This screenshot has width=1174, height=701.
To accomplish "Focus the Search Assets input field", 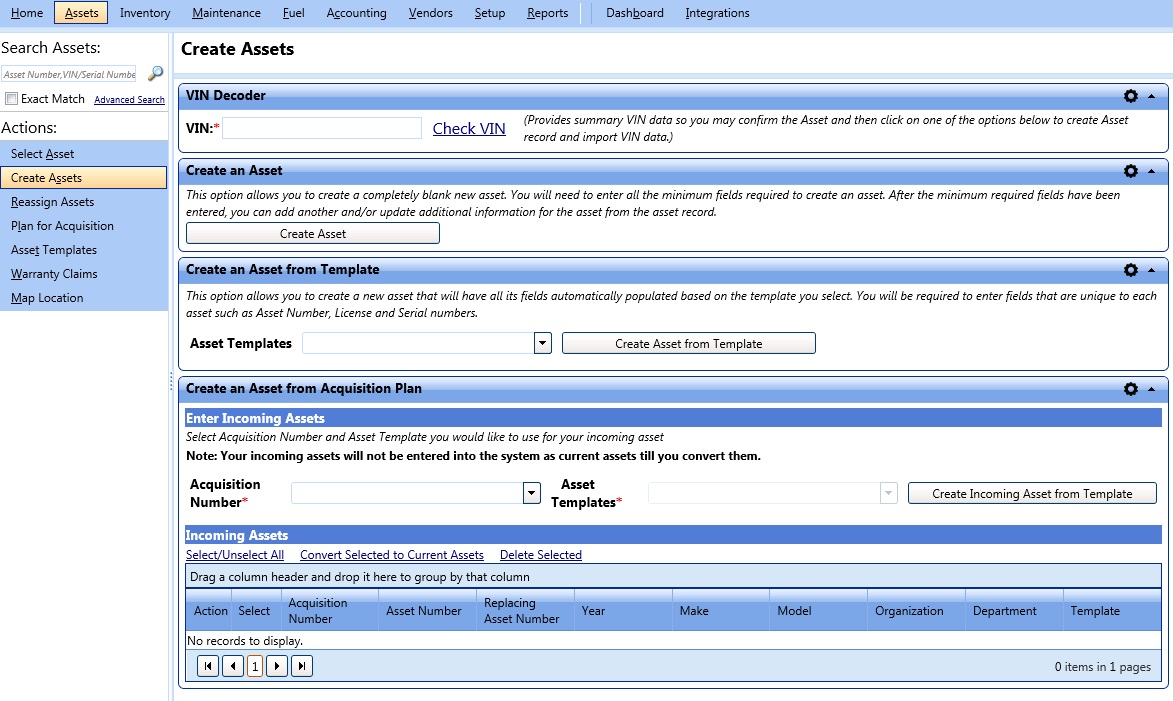I will tap(69, 74).
